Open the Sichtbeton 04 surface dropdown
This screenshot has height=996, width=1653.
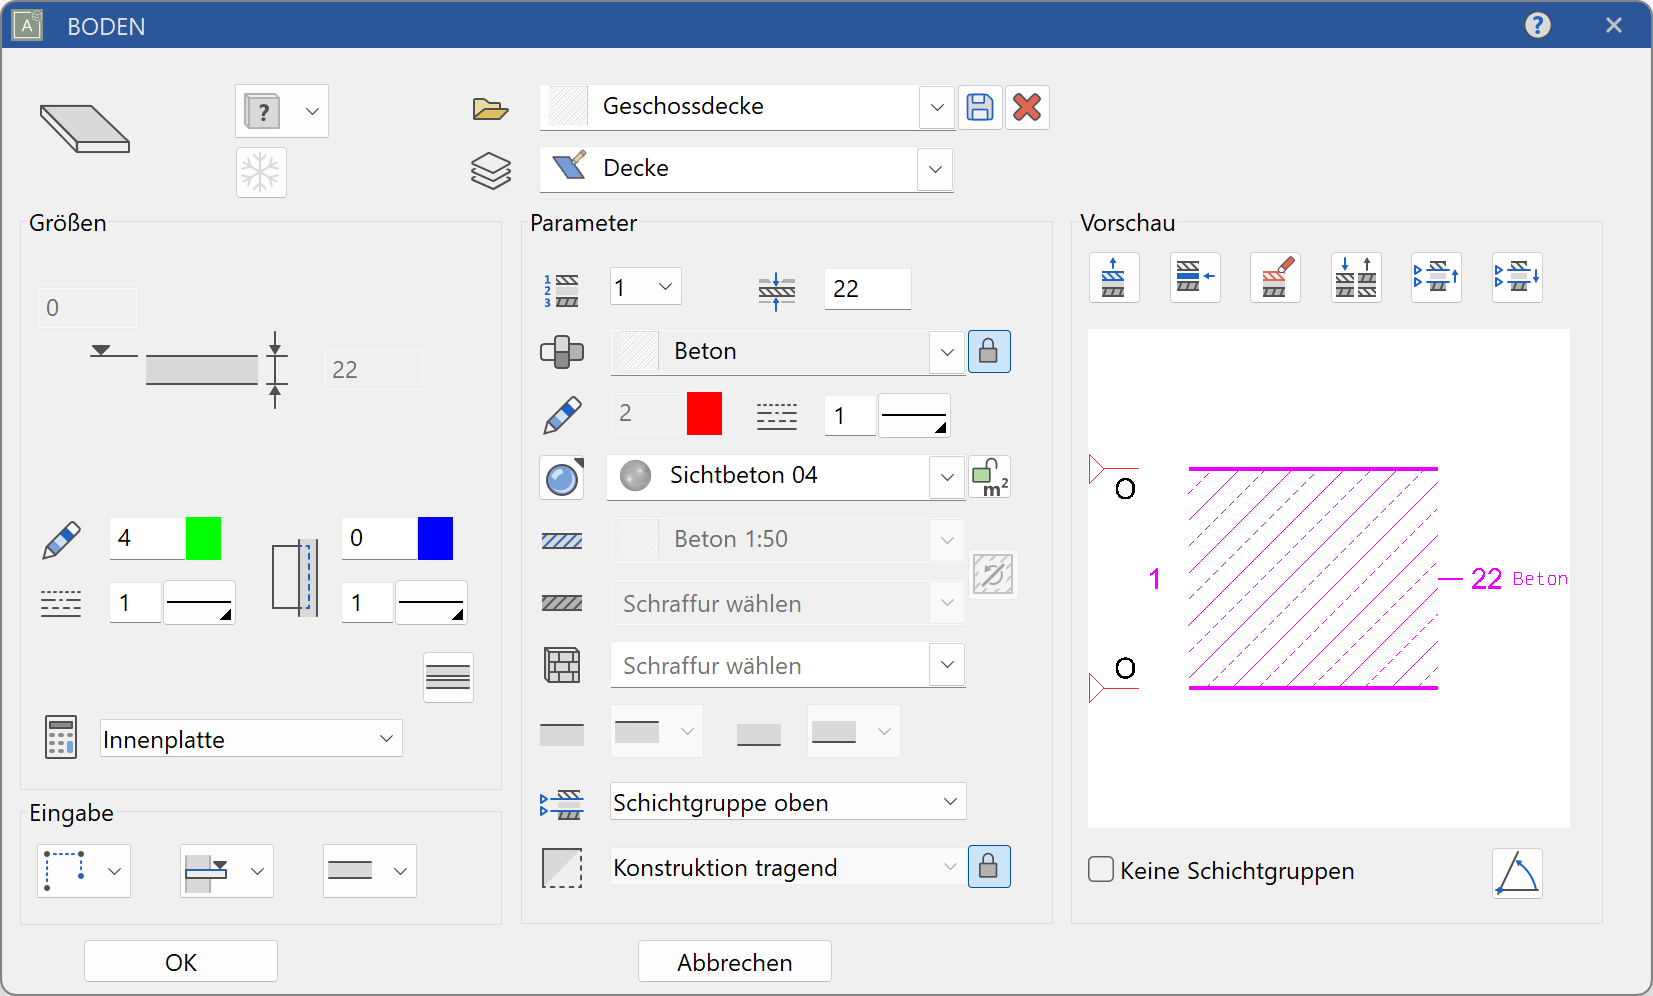coord(945,477)
